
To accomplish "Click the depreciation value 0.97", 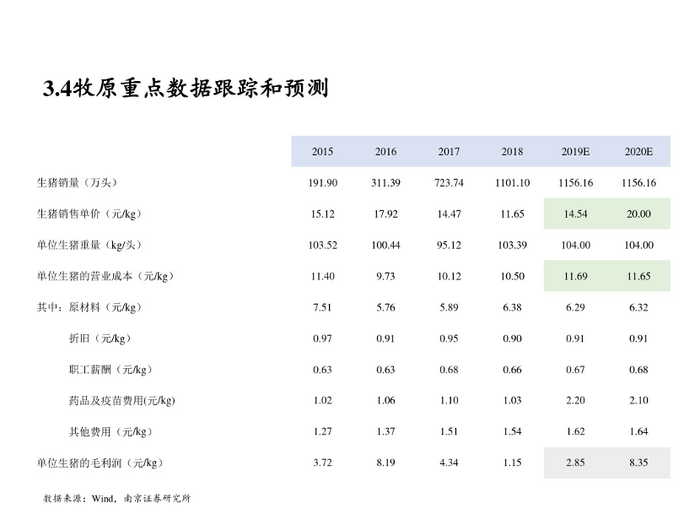I will pos(322,339).
